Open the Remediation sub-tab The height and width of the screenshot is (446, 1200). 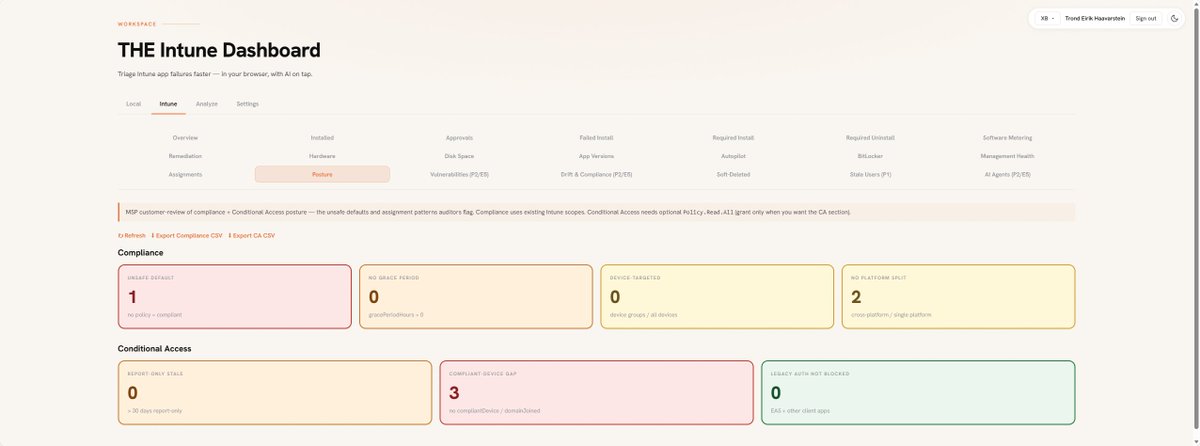click(185, 156)
